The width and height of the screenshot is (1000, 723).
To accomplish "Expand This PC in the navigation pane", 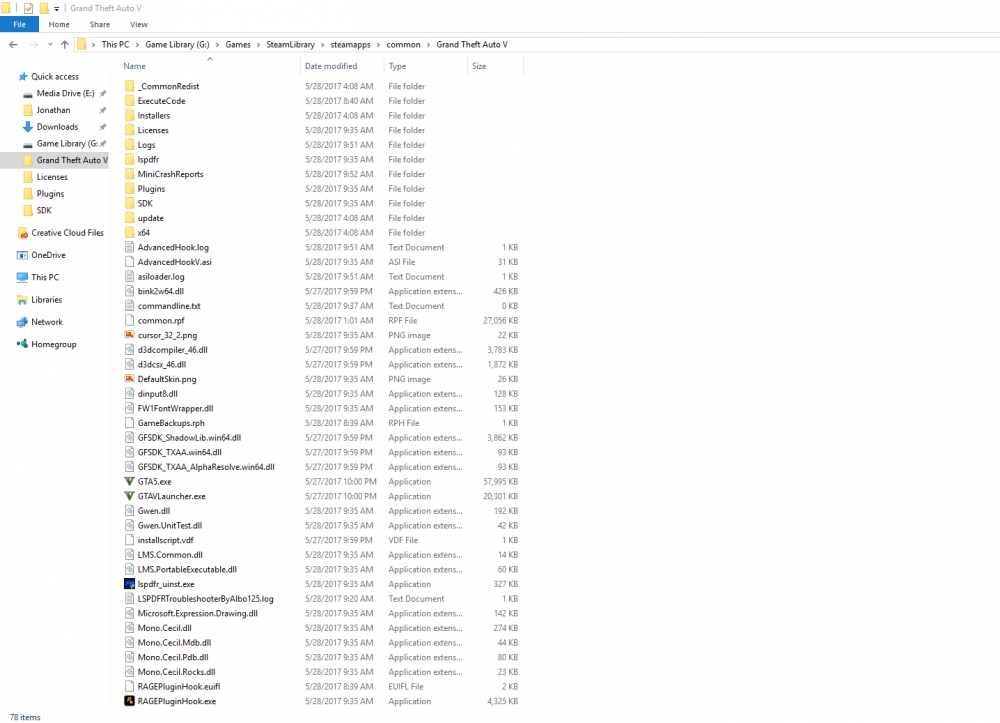I will click(x=12, y=278).
